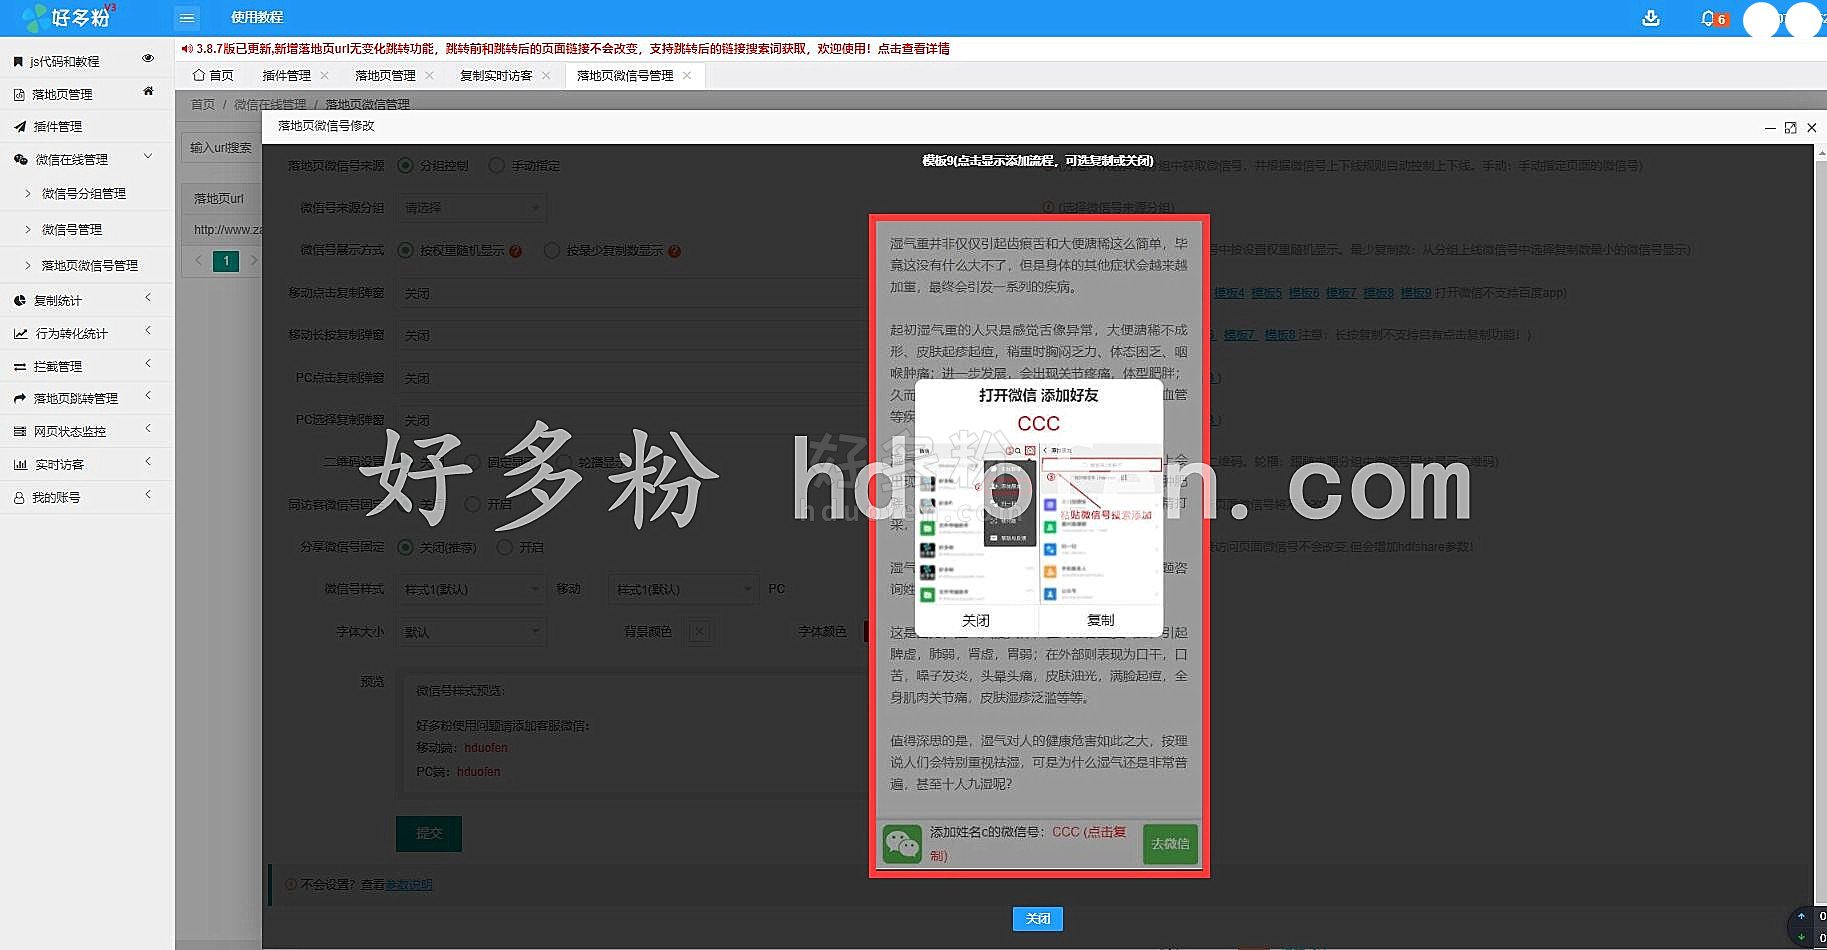The height and width of the screenshot is (950, 1827).
Task: Select the 按权重随机显示 radio option
Action: coord(406,251)
